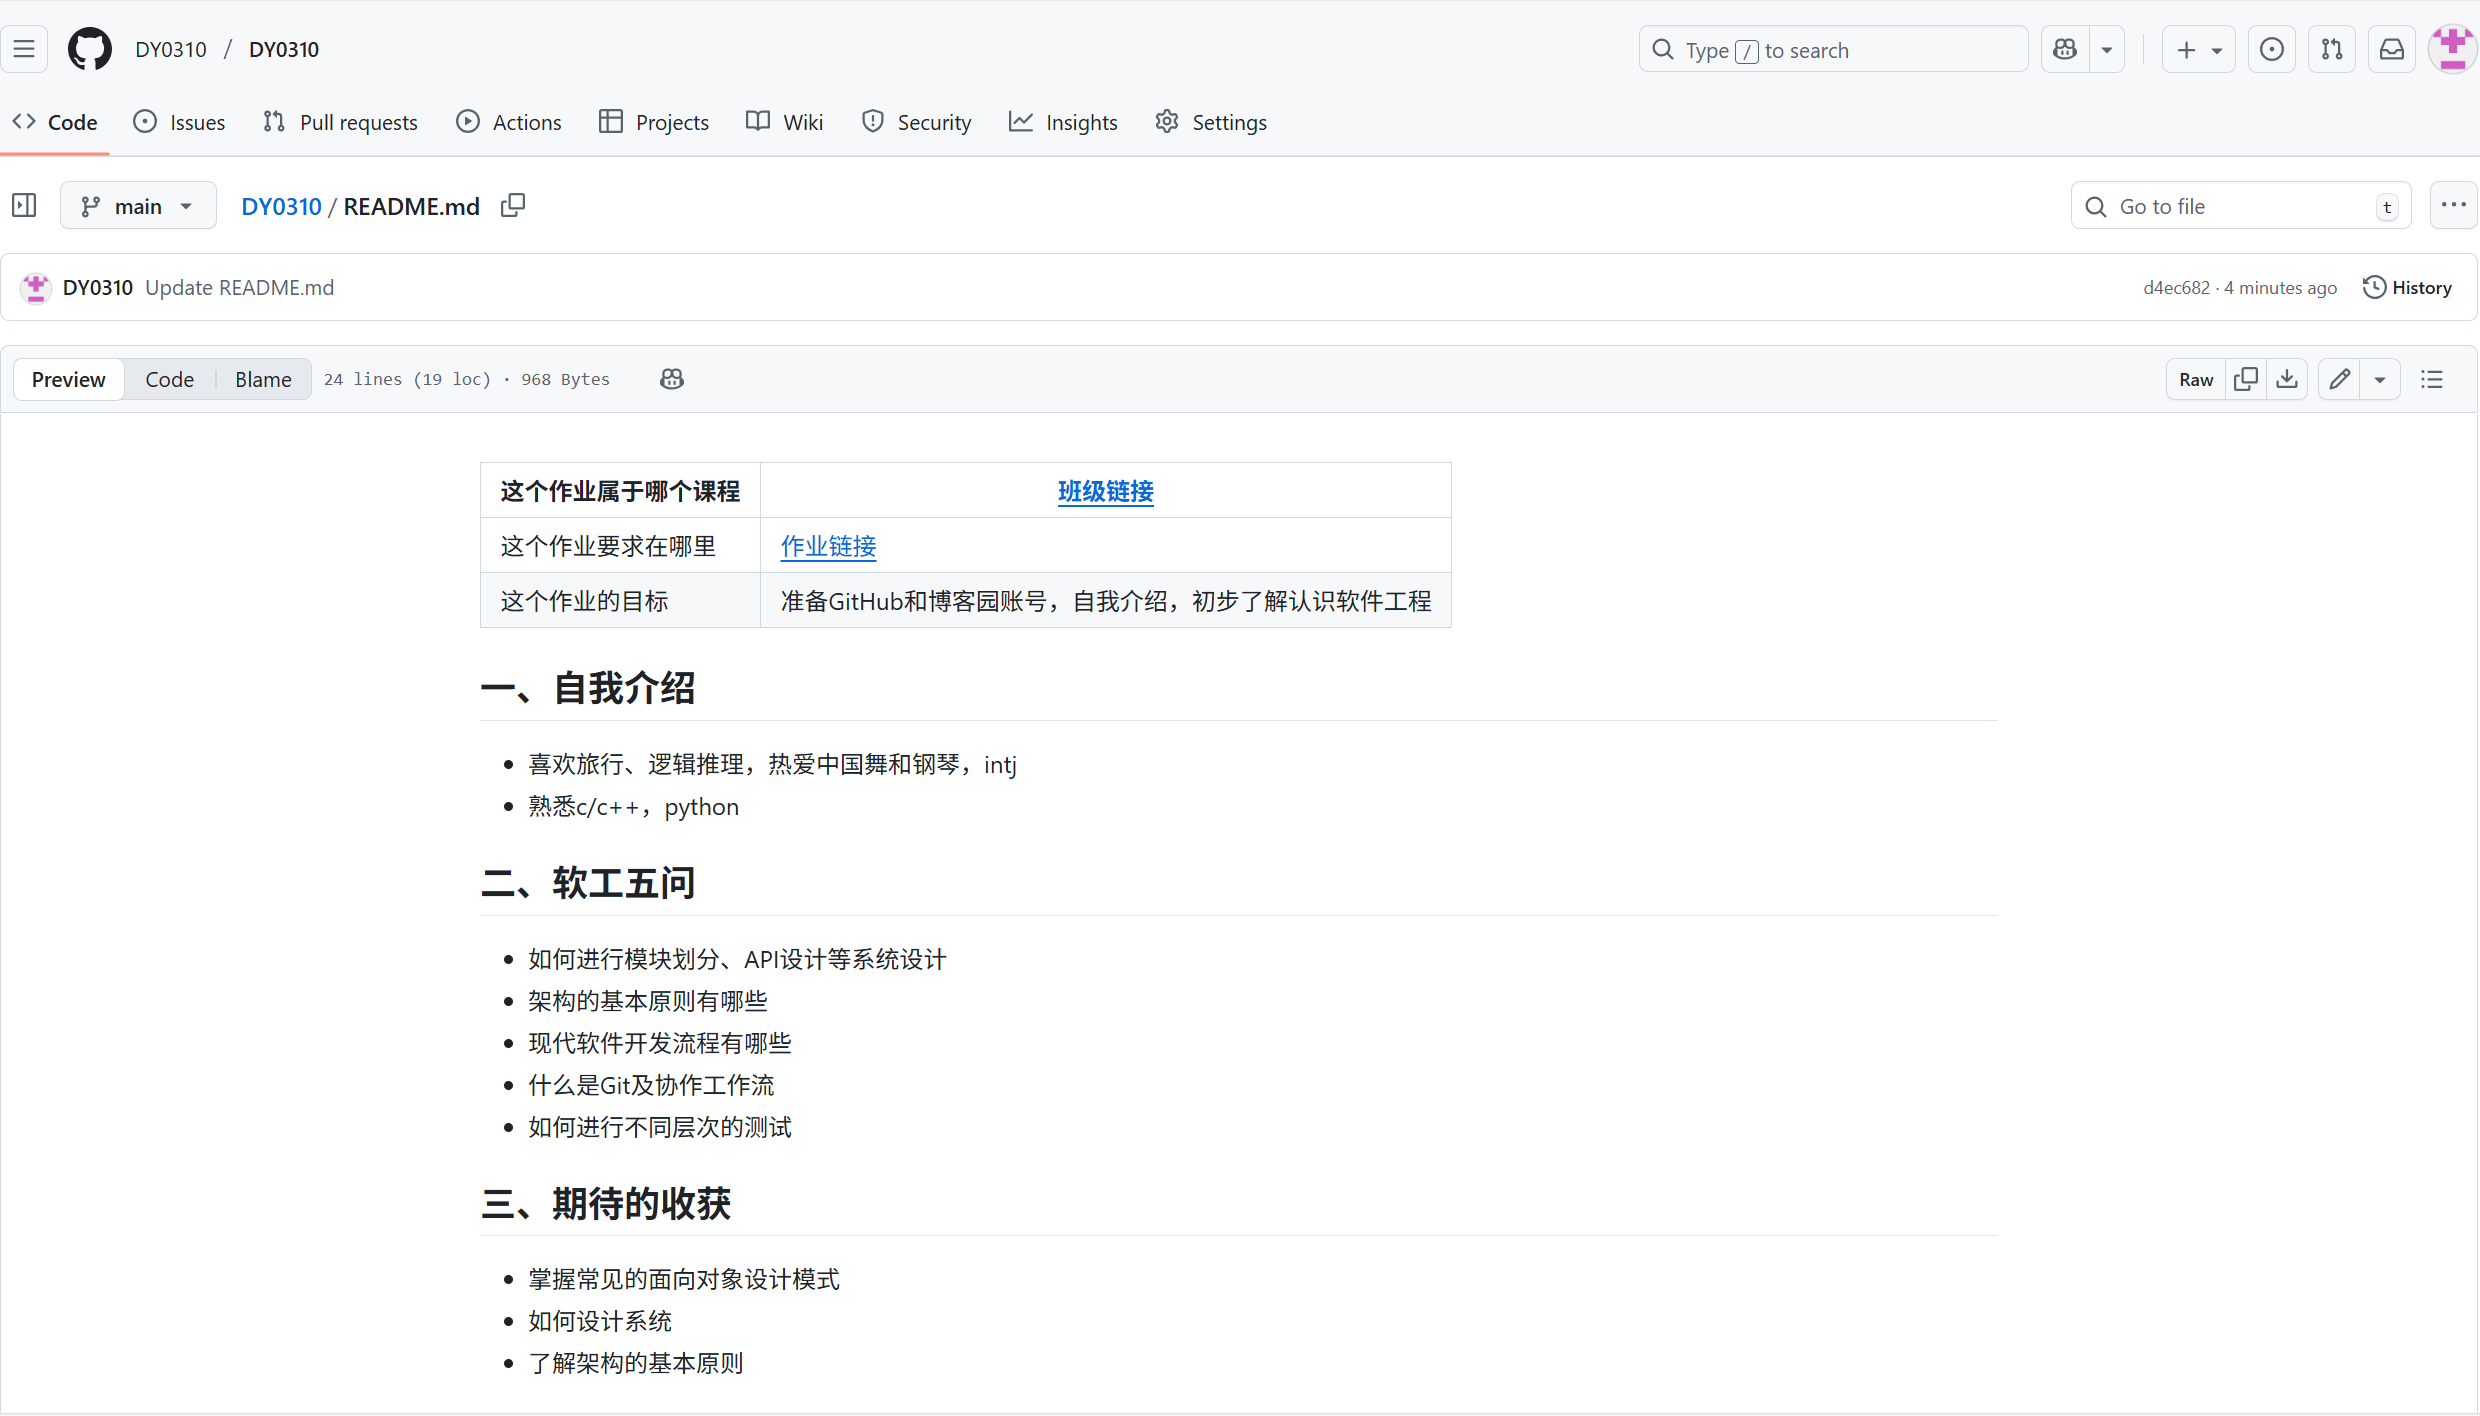Toggle the file tree side panel

point(25,206)
